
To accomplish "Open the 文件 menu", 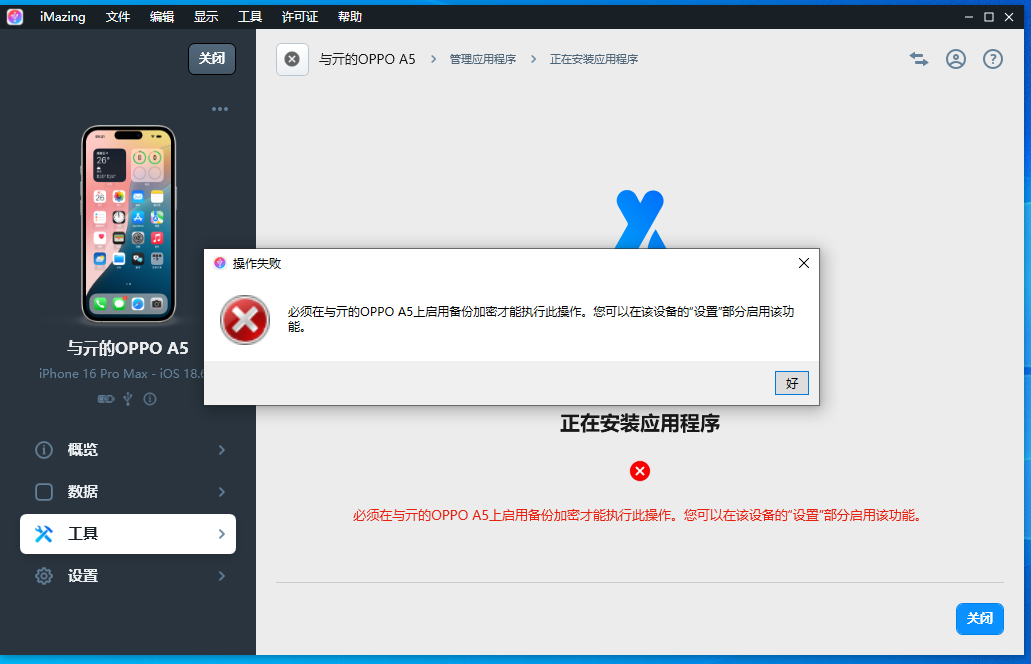I will [118, 16].
